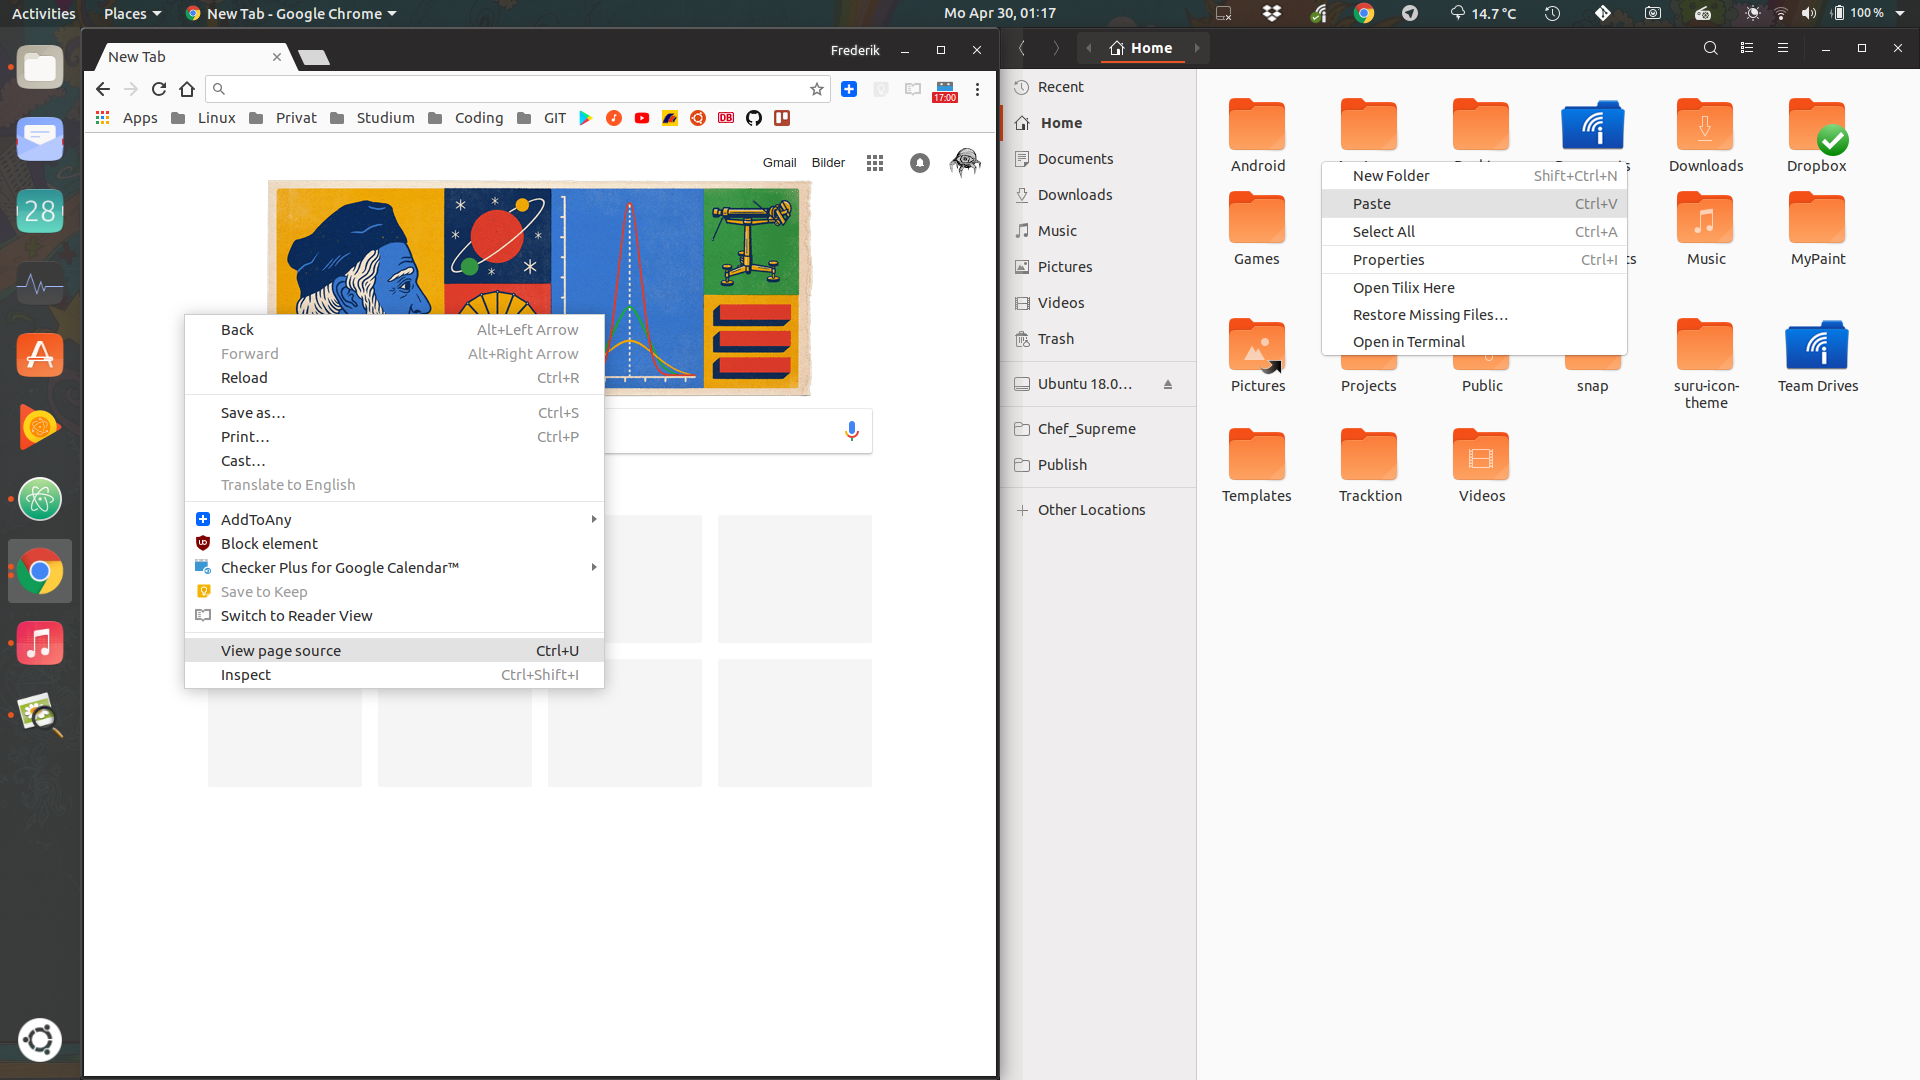
Task: Switch the file manager to list view
Action: point(1747,47)
